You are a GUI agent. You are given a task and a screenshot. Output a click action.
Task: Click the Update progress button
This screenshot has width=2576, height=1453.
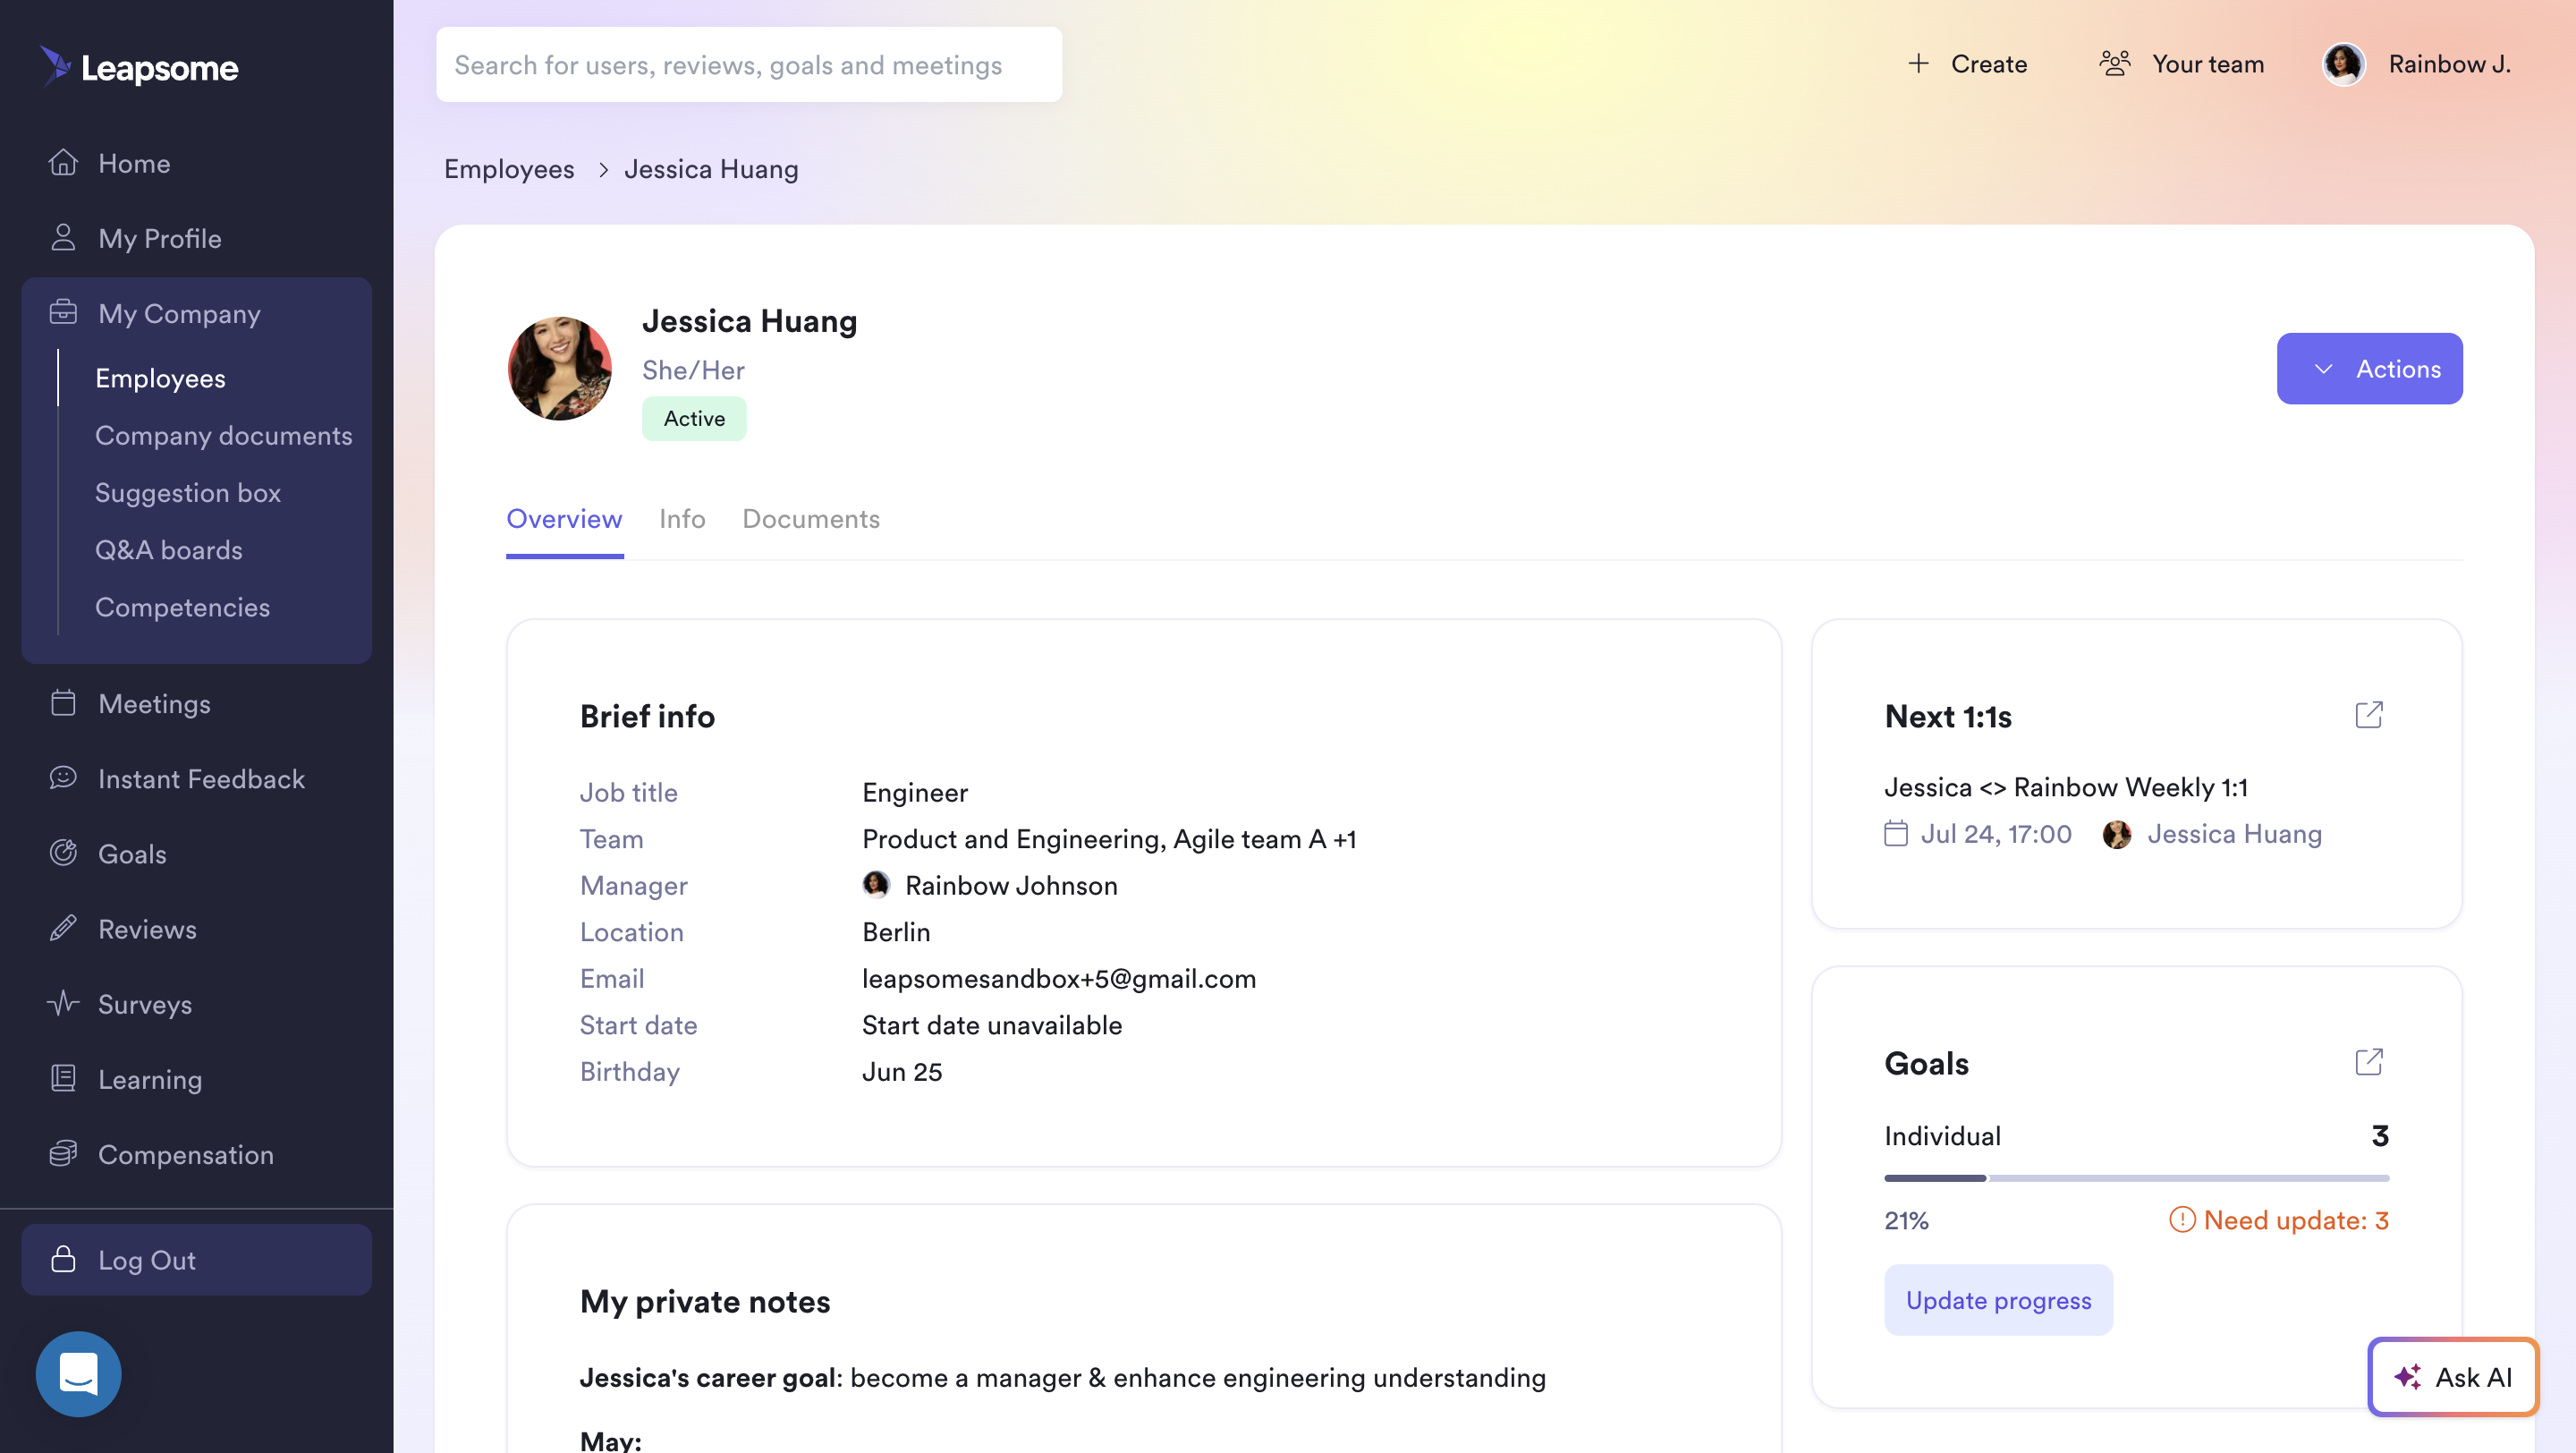[x=1998, y=1300]
